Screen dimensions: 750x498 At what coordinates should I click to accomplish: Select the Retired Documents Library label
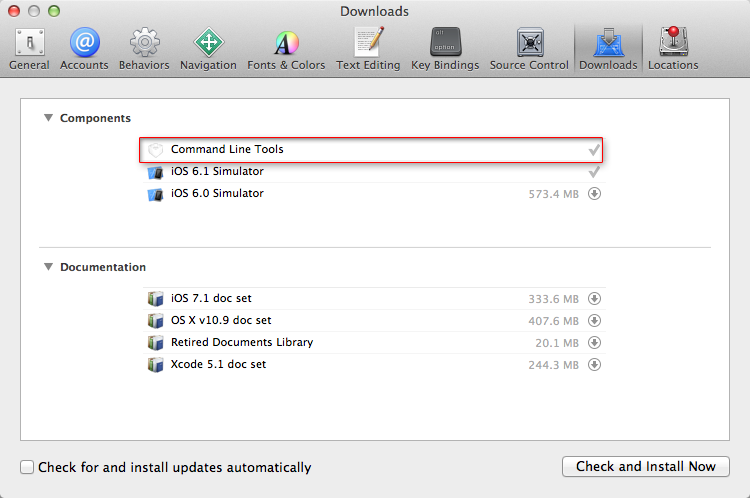242,342
